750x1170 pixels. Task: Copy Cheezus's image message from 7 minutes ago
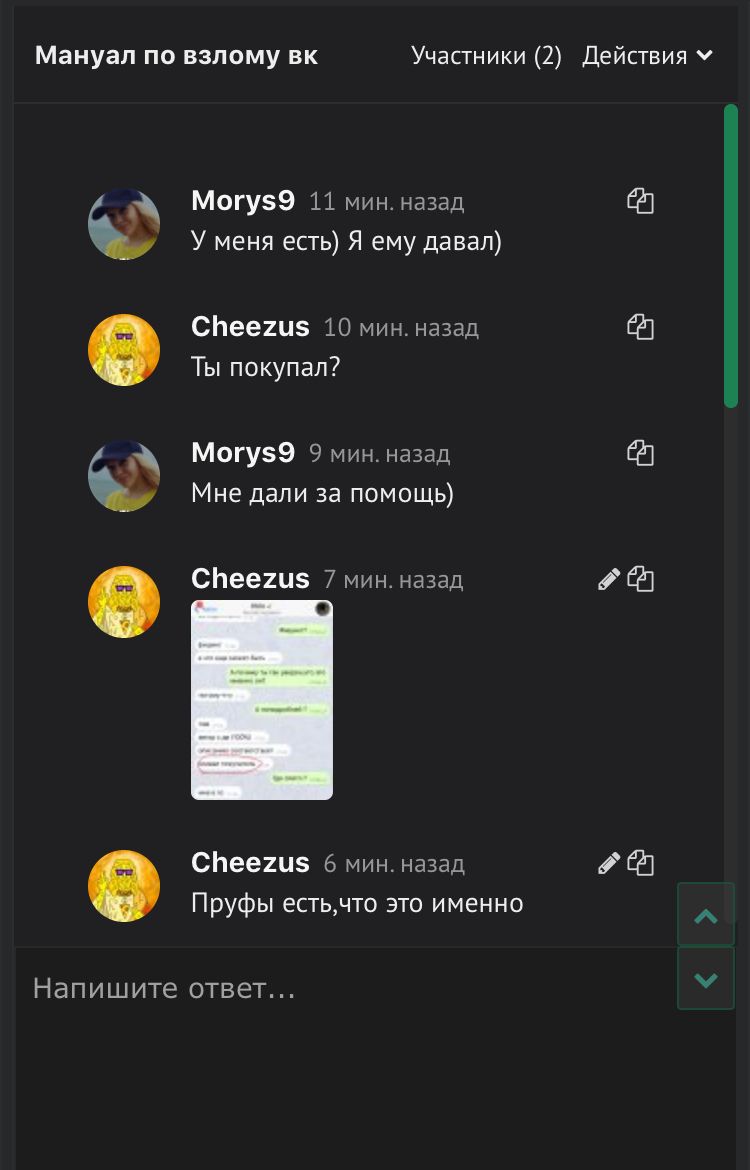[x=640, y=580]
